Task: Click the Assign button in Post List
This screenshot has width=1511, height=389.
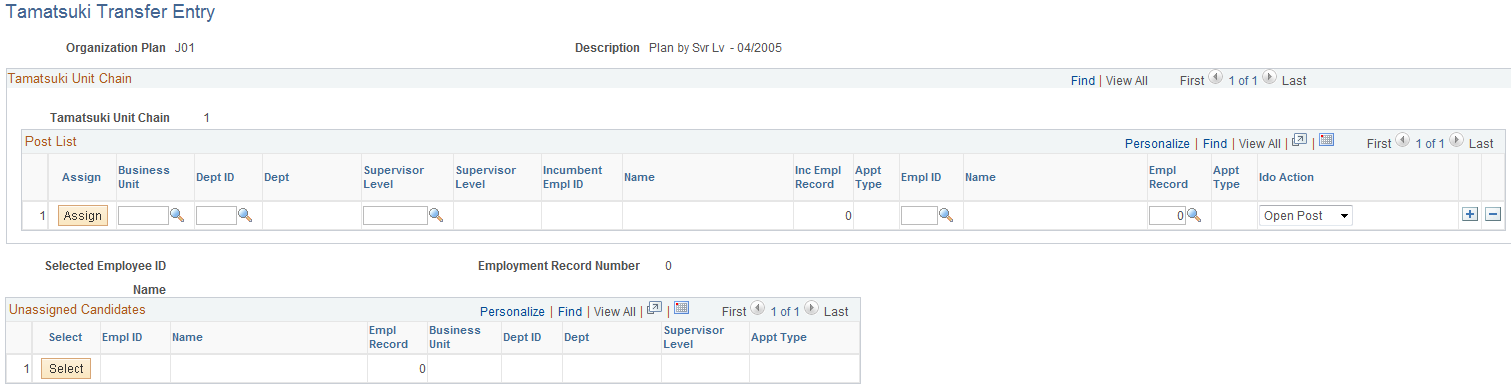Action: coord(83,215)
